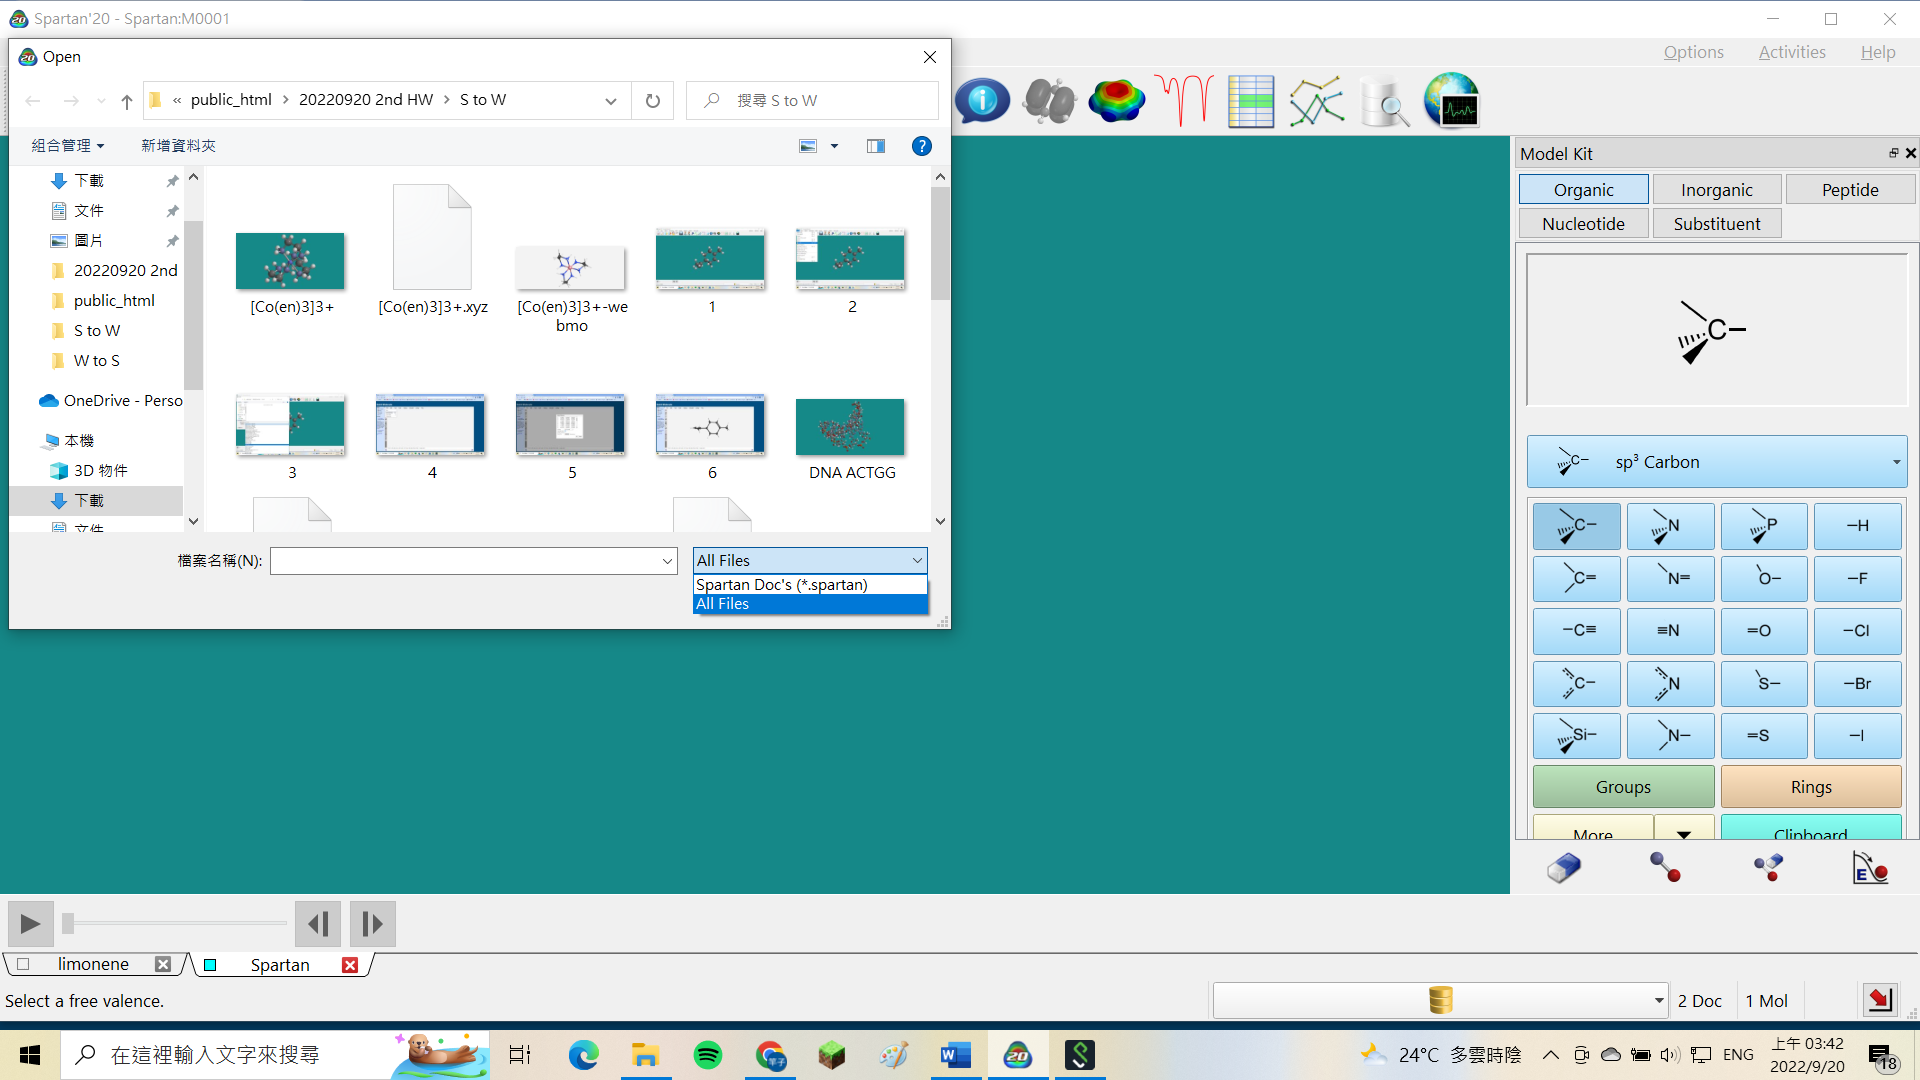
Task: Open the Options menu
Action: (x=1693, y=52)
